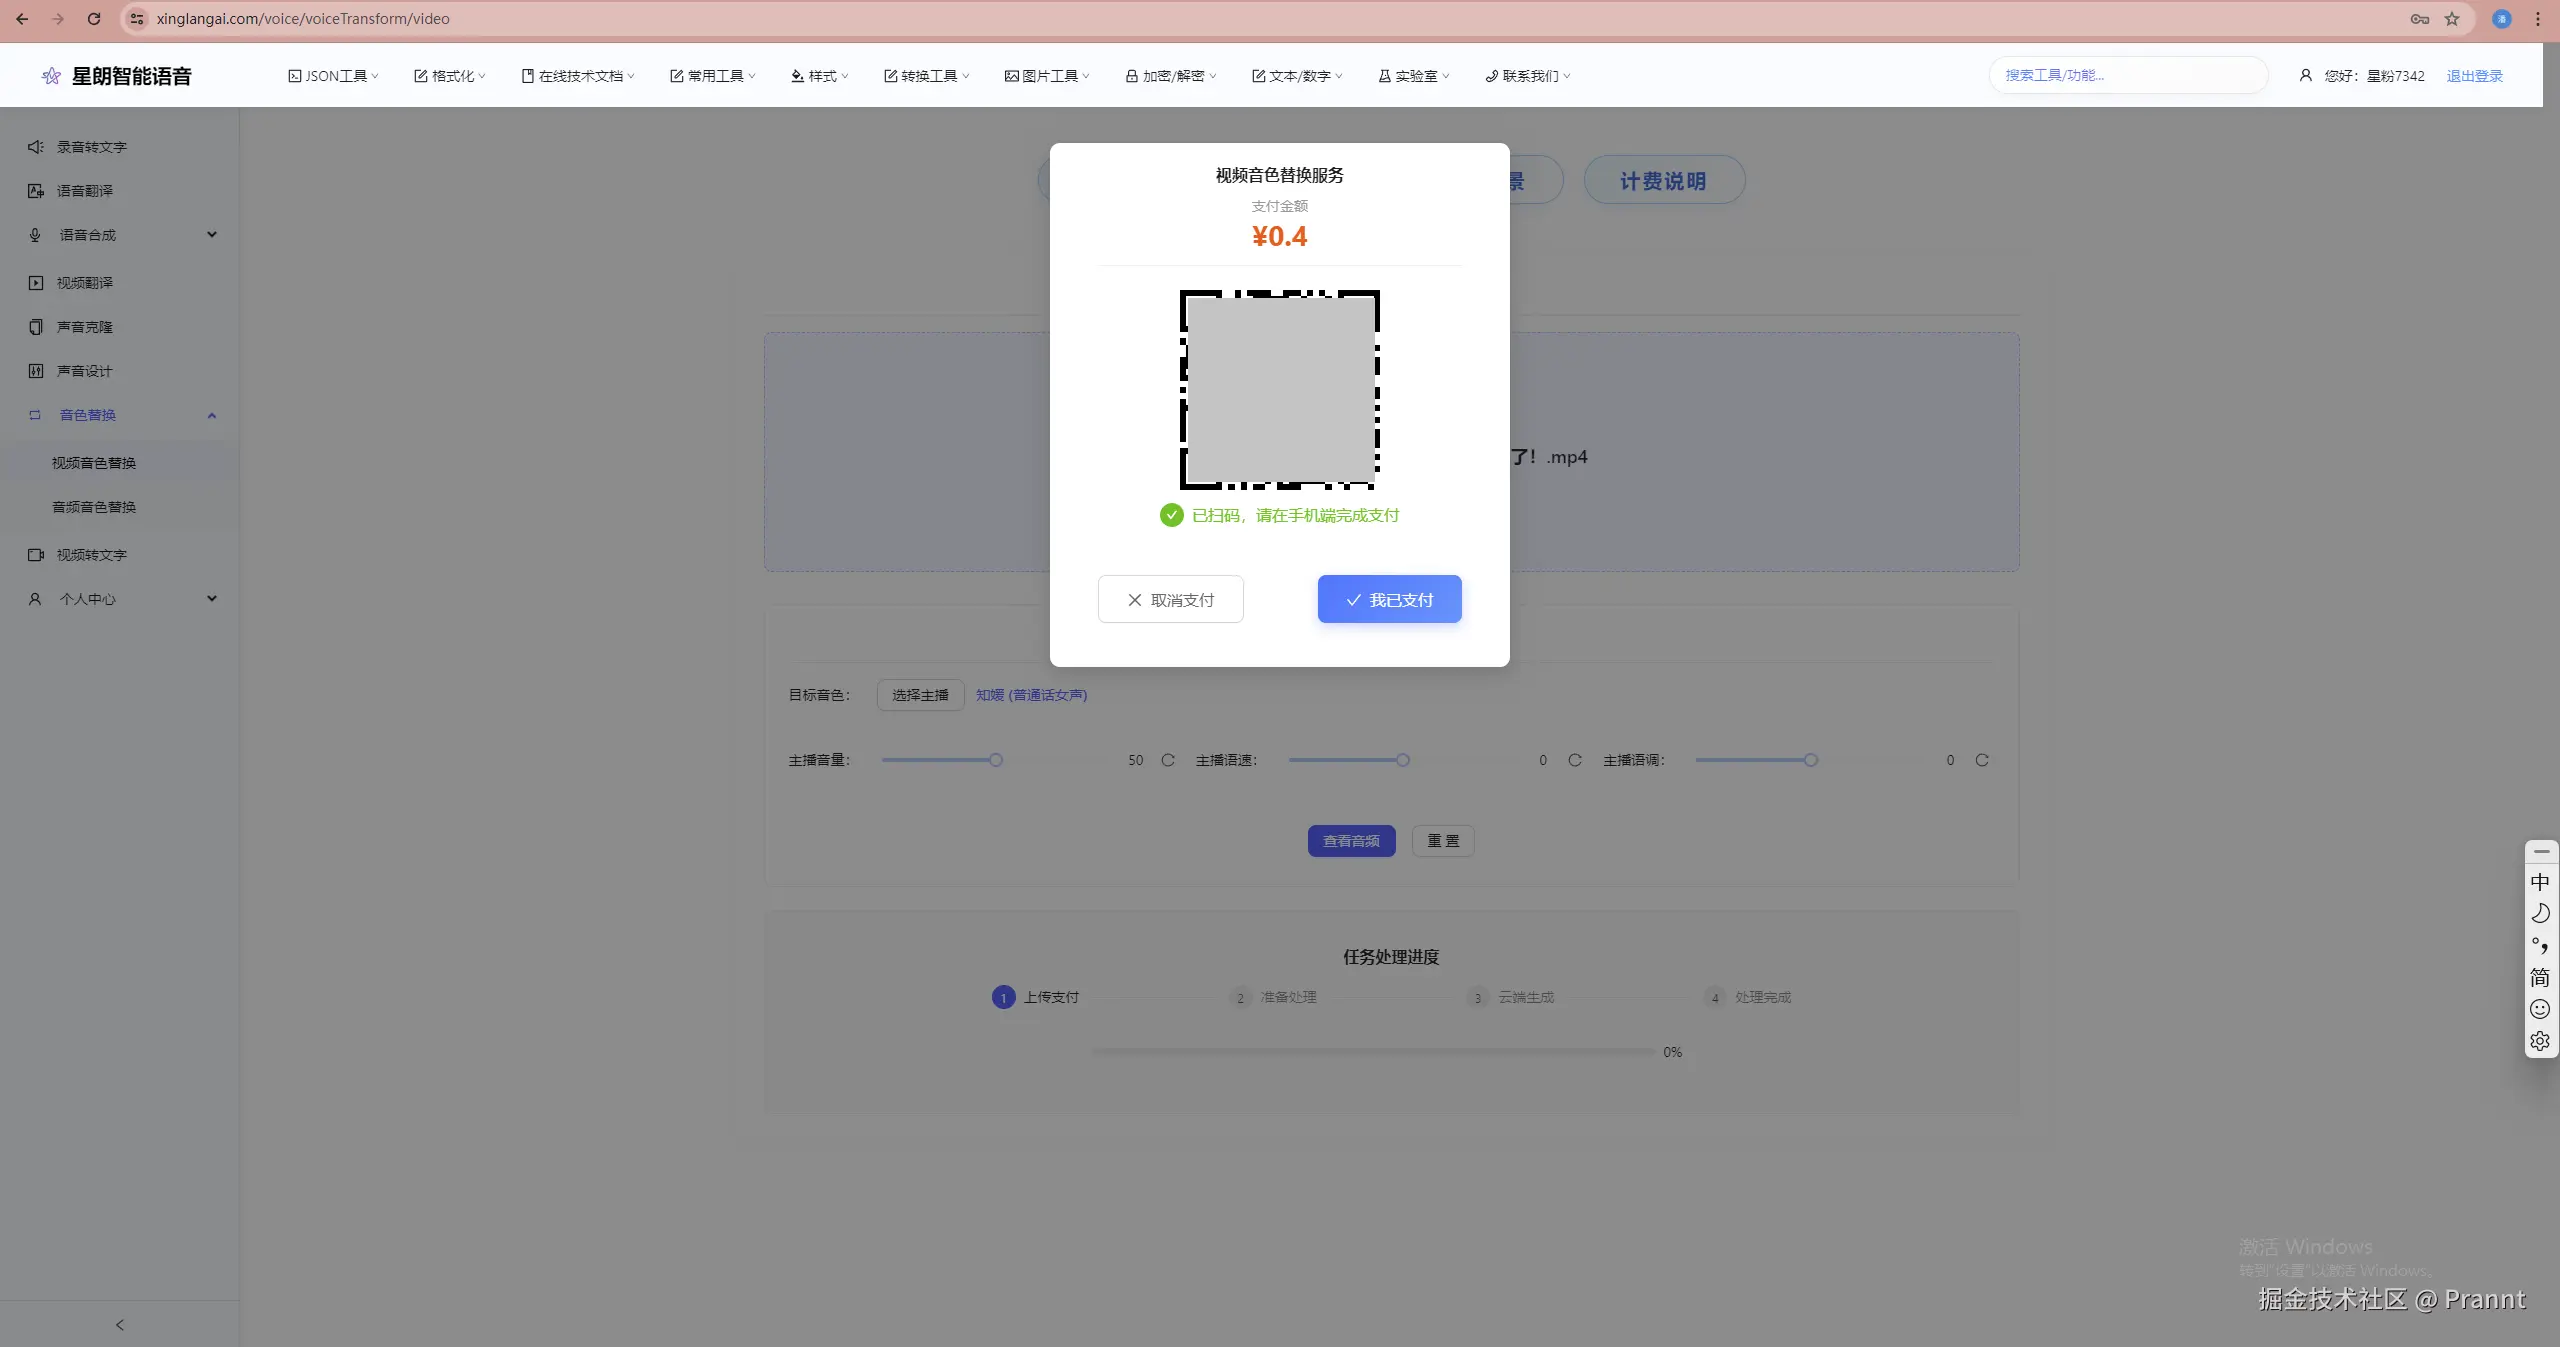Click the 主播音量 slider handle
The image size is (2560, 1347).
[996, 760]
